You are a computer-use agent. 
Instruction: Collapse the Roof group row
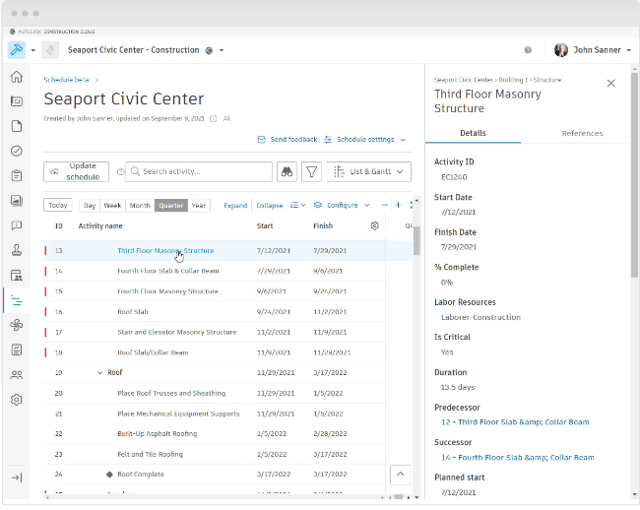click(x=100, y=373)
